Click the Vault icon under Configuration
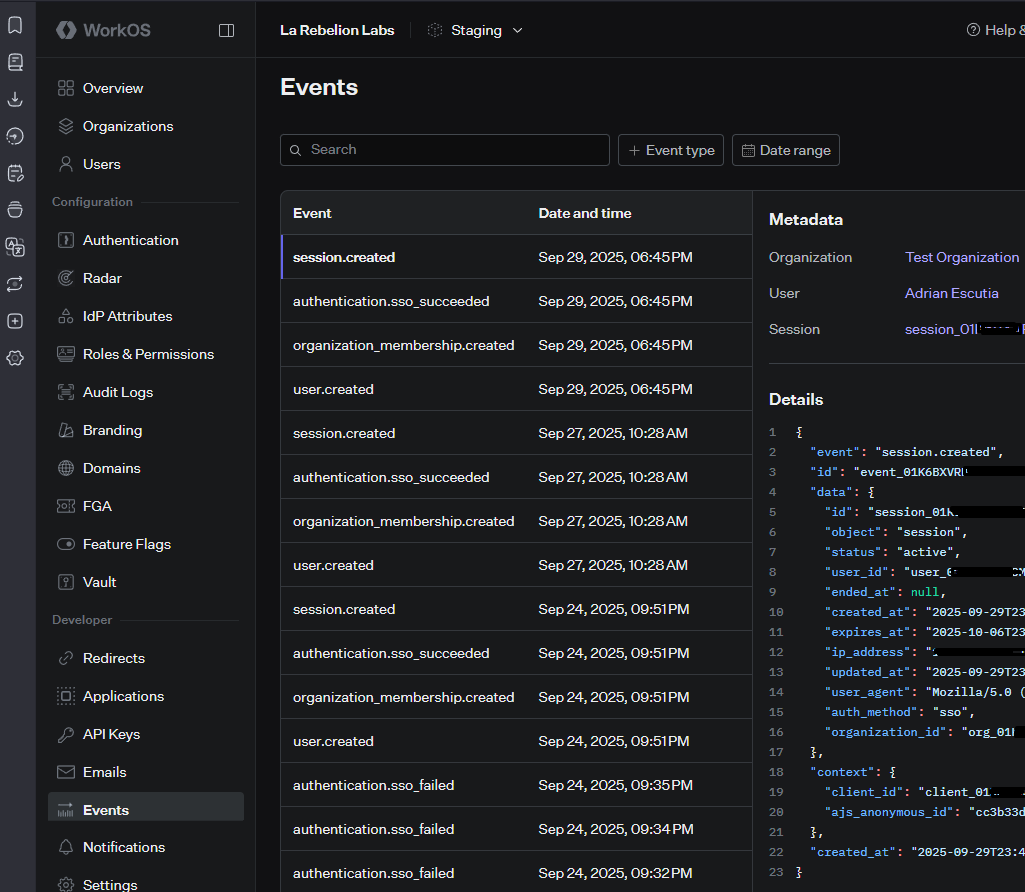1025x892 pixels. (x=66, y=582)
